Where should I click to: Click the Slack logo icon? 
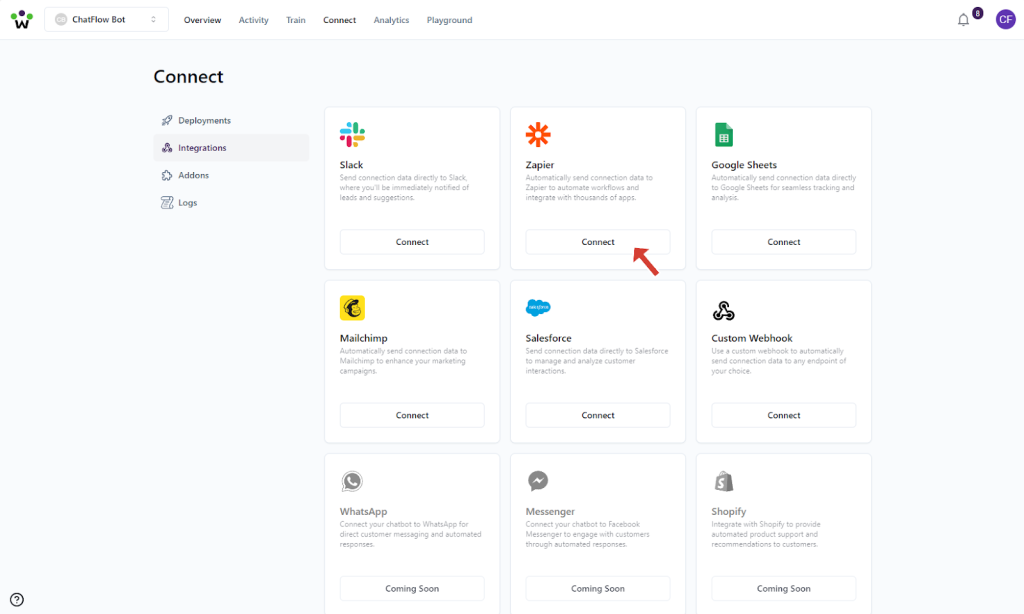point(352,135)
